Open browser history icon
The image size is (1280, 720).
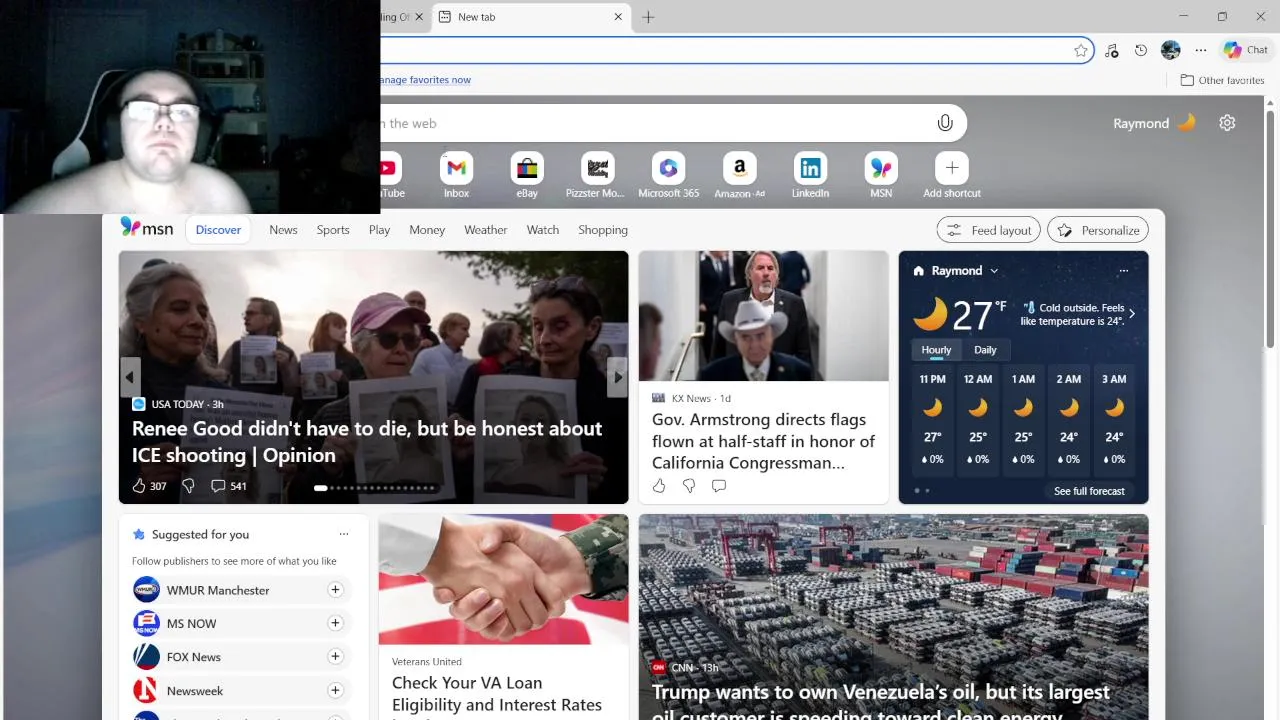pos(1141,50)
